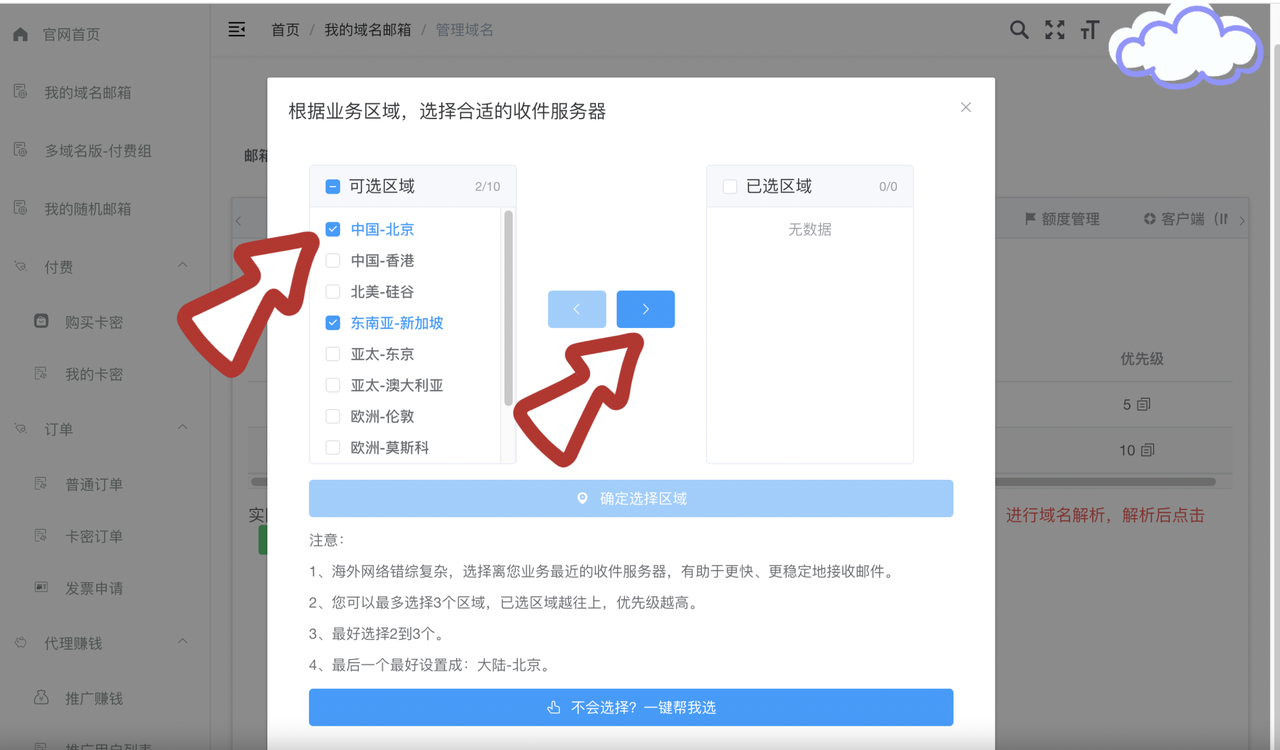
Task: Copy the priority value 10
Action: point(1147,451)
